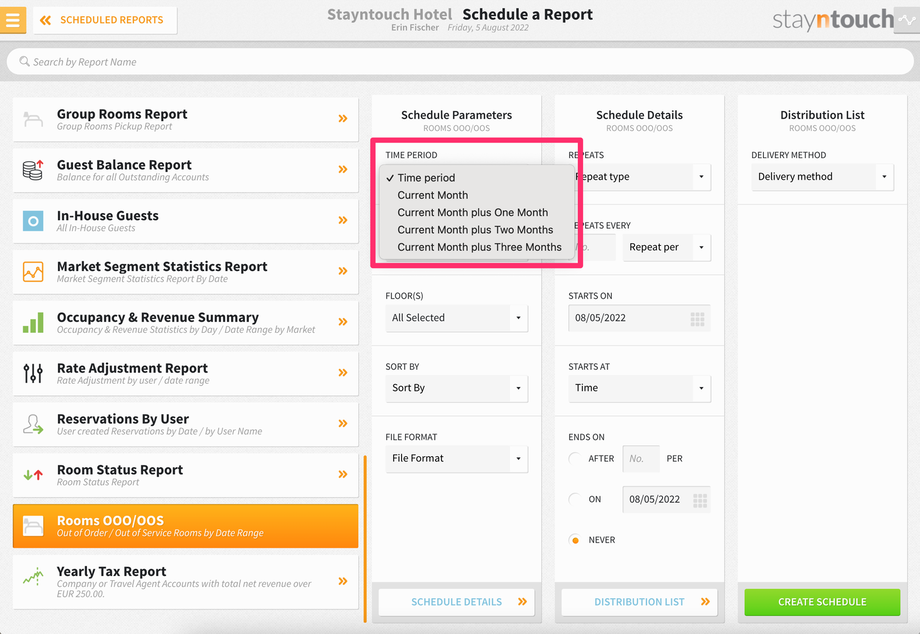The image size is (920, 634).
Task: Expand Room Status Report chevron
Action: click(x=343, y=474)
